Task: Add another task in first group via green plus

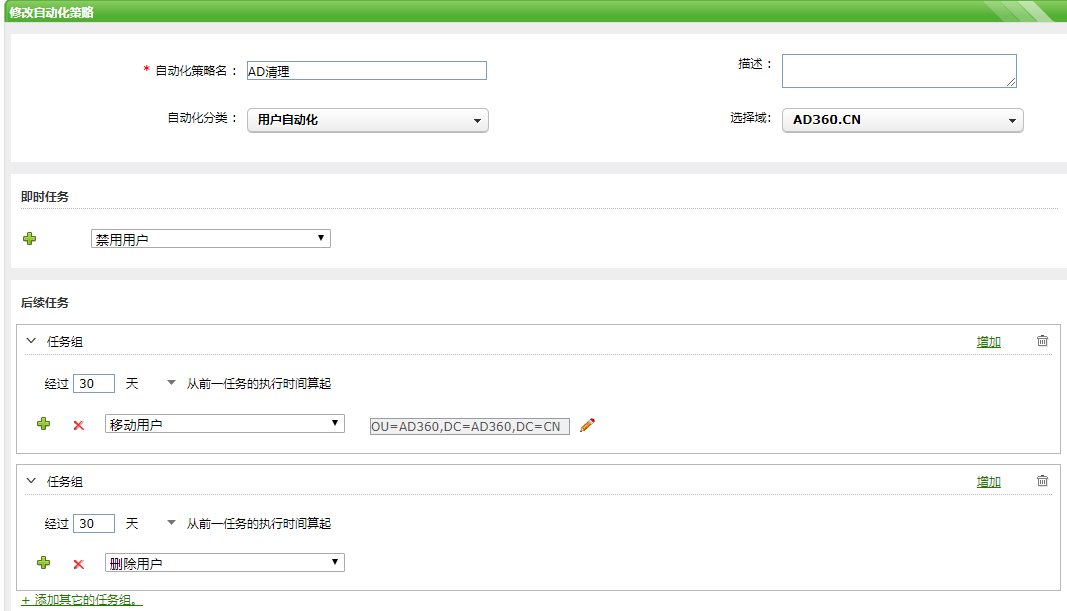Action: (44, 424)
